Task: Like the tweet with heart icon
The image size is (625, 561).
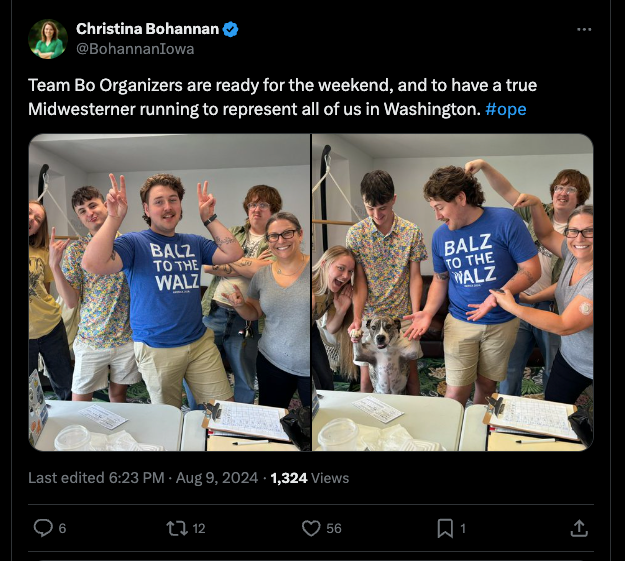Action: [311, 528]
